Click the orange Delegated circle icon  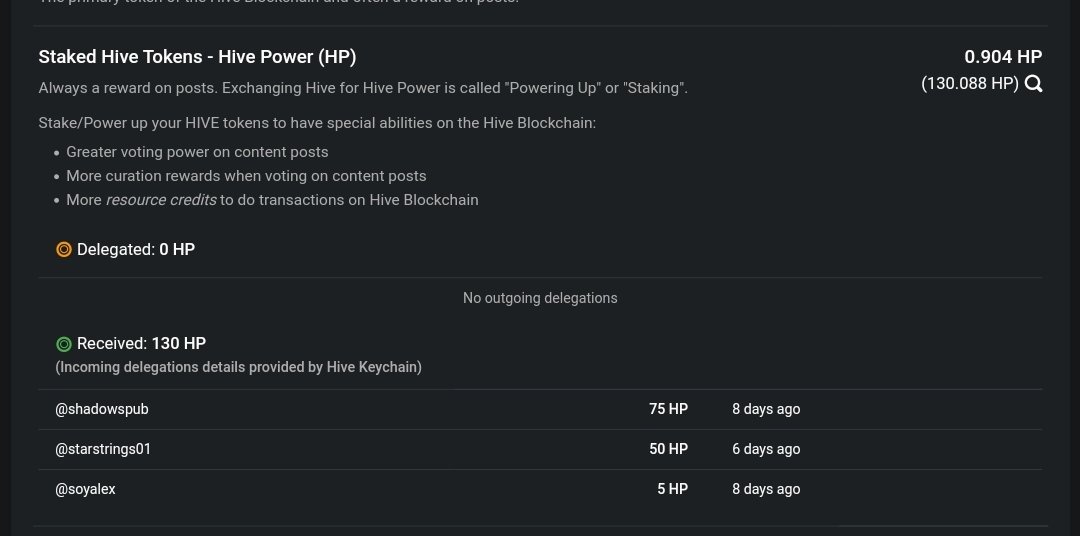tap(63, 249)
